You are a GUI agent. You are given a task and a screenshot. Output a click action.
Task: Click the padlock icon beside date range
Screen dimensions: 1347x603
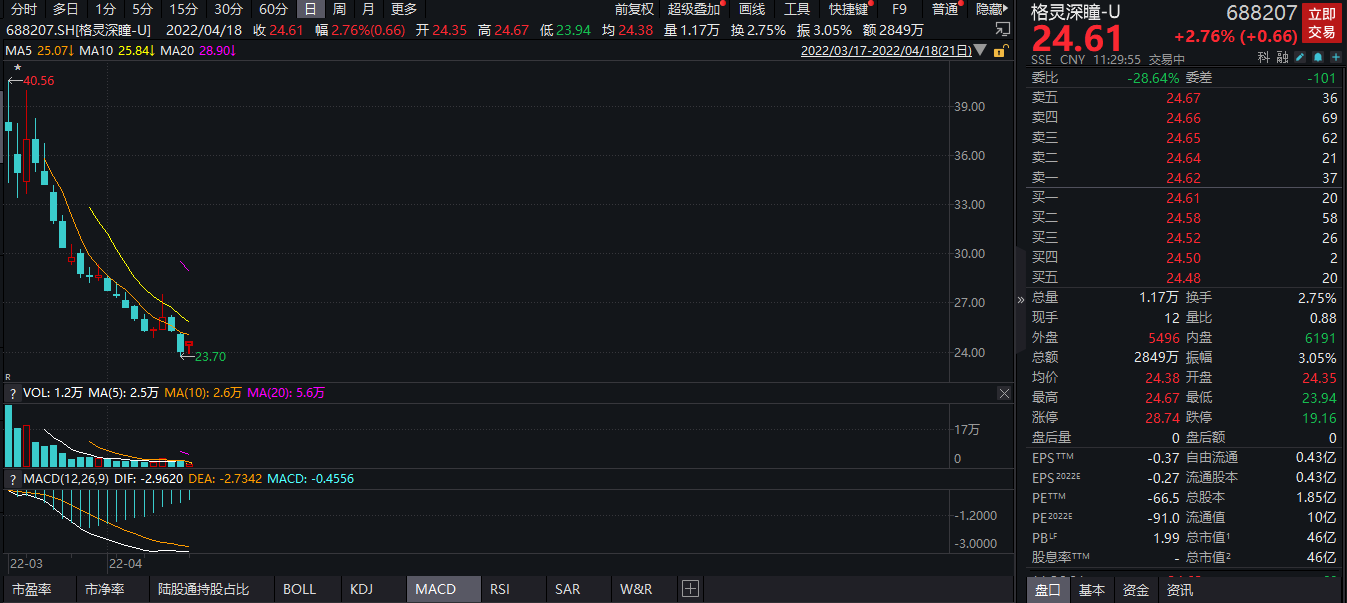(1001, 50)
